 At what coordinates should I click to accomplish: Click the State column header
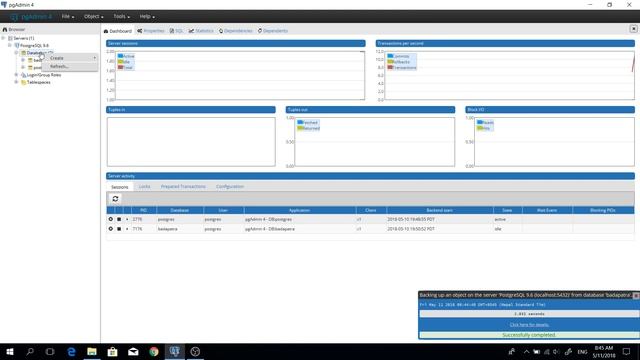click(507, 210)
